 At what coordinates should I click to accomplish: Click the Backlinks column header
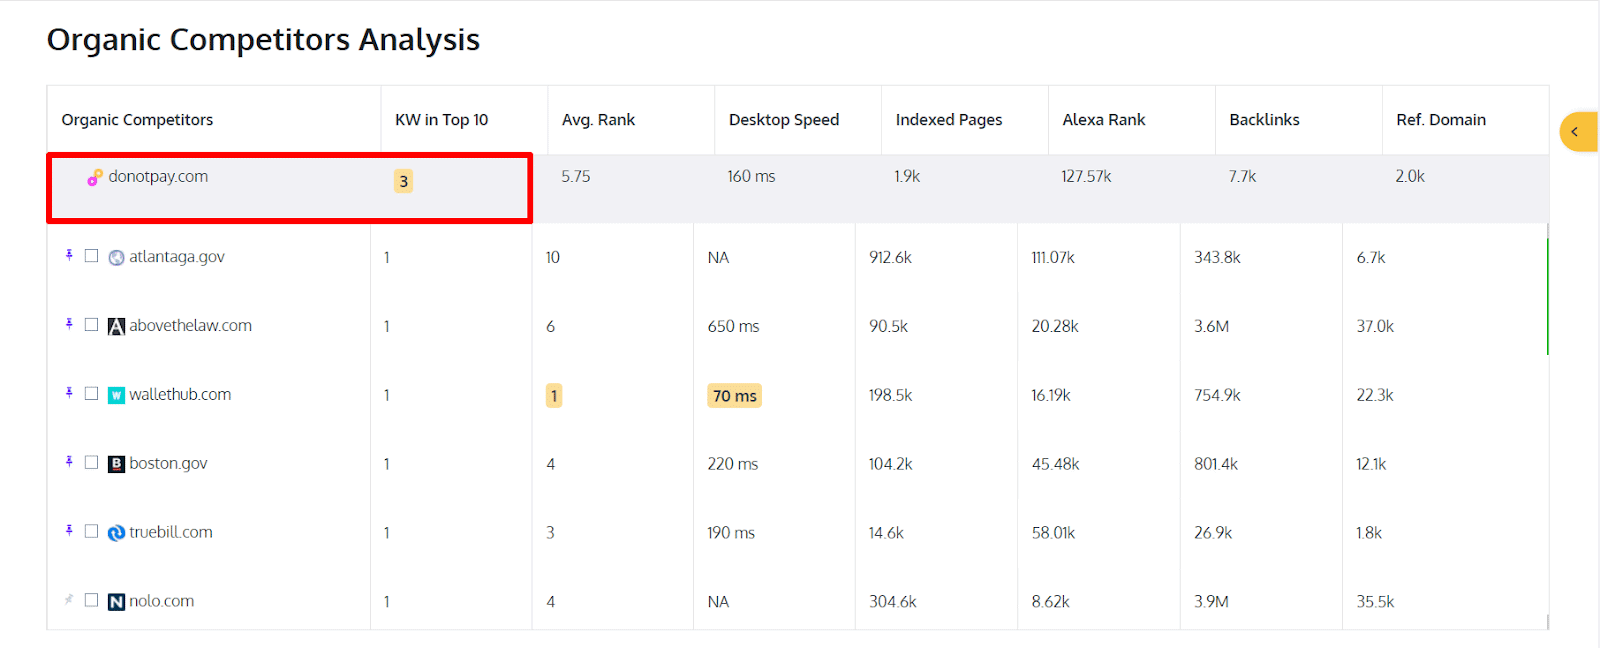[1264, 120]
